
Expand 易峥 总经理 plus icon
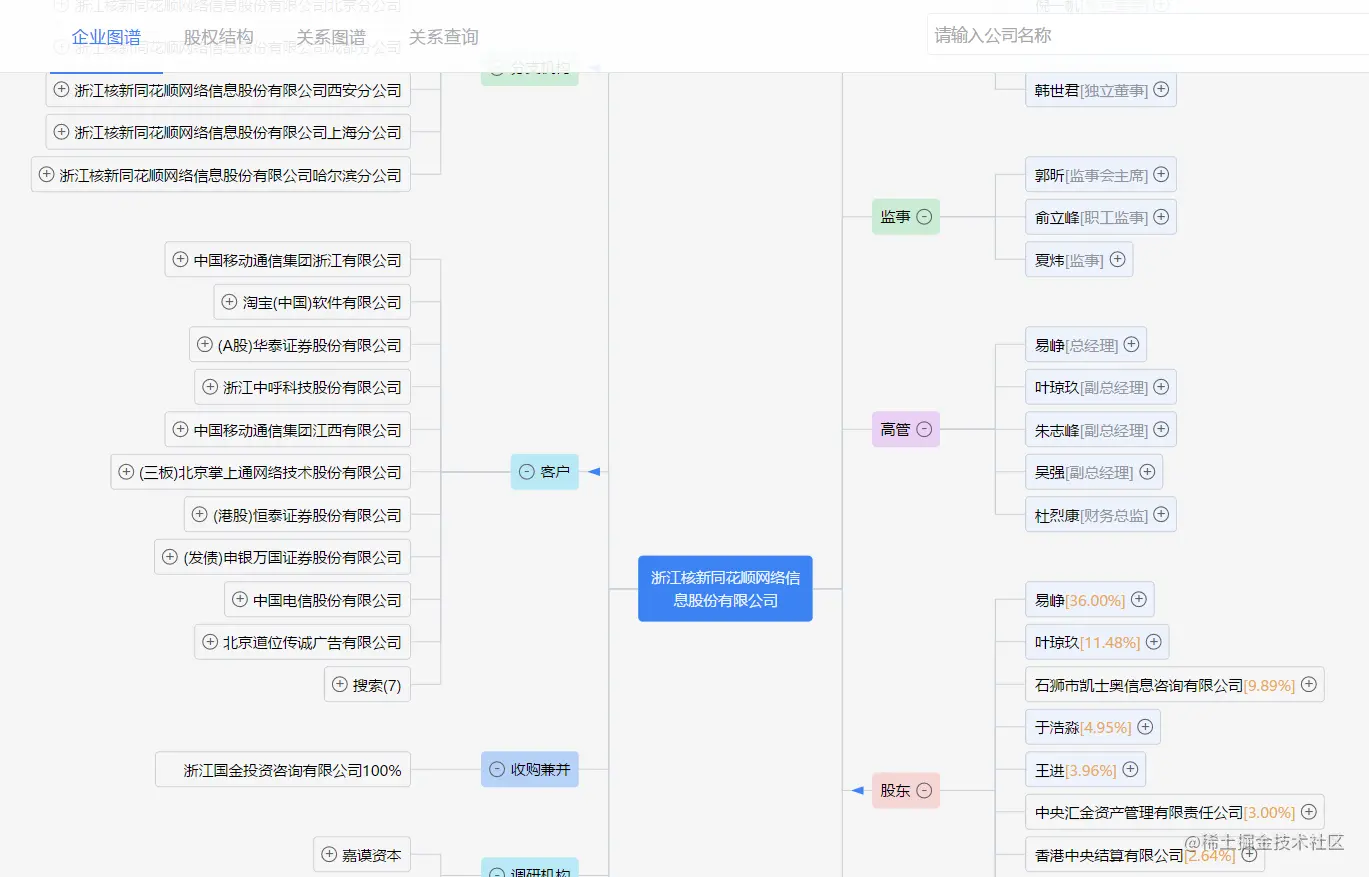coord(1131,344)
